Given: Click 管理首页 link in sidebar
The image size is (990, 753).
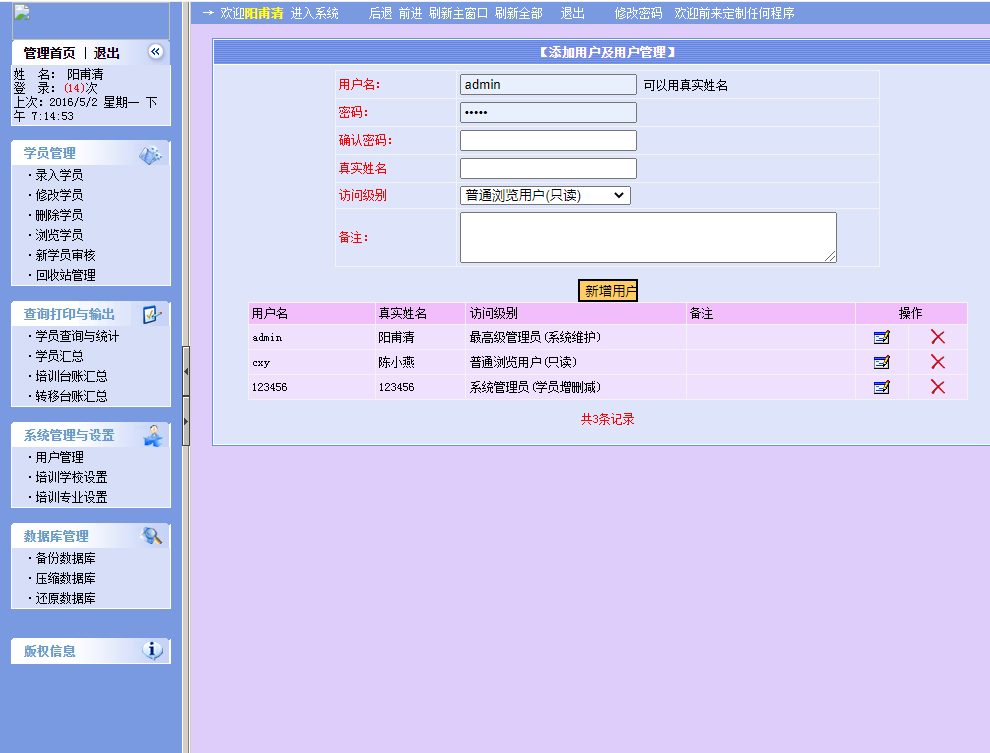Looking at the screenshot, I should [49, 53].
